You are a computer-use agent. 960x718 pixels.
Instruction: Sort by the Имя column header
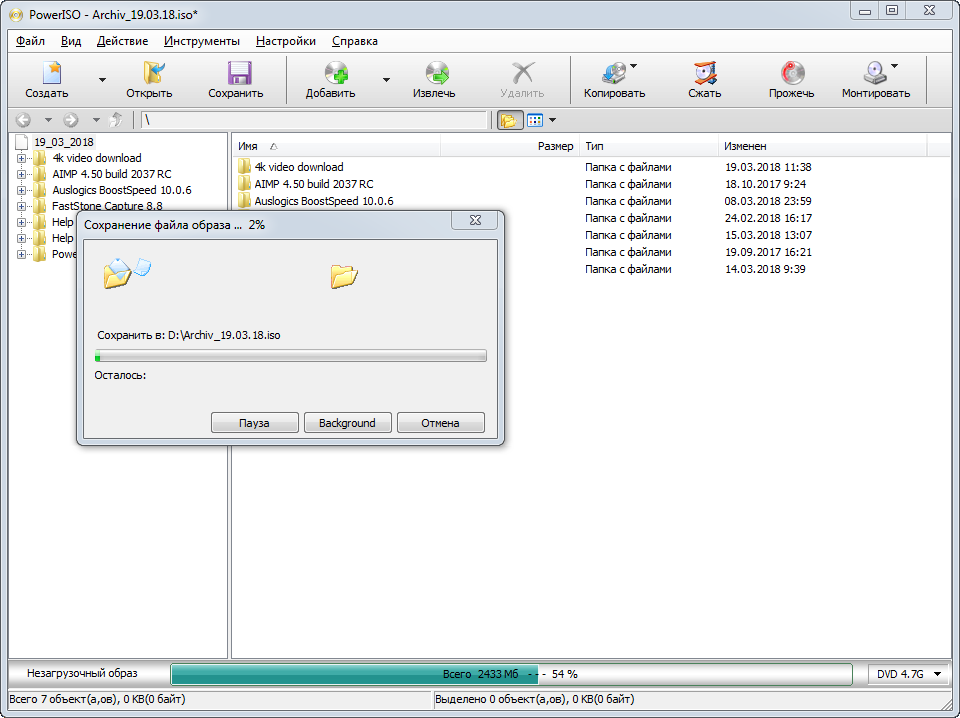(x=337, y=146)
